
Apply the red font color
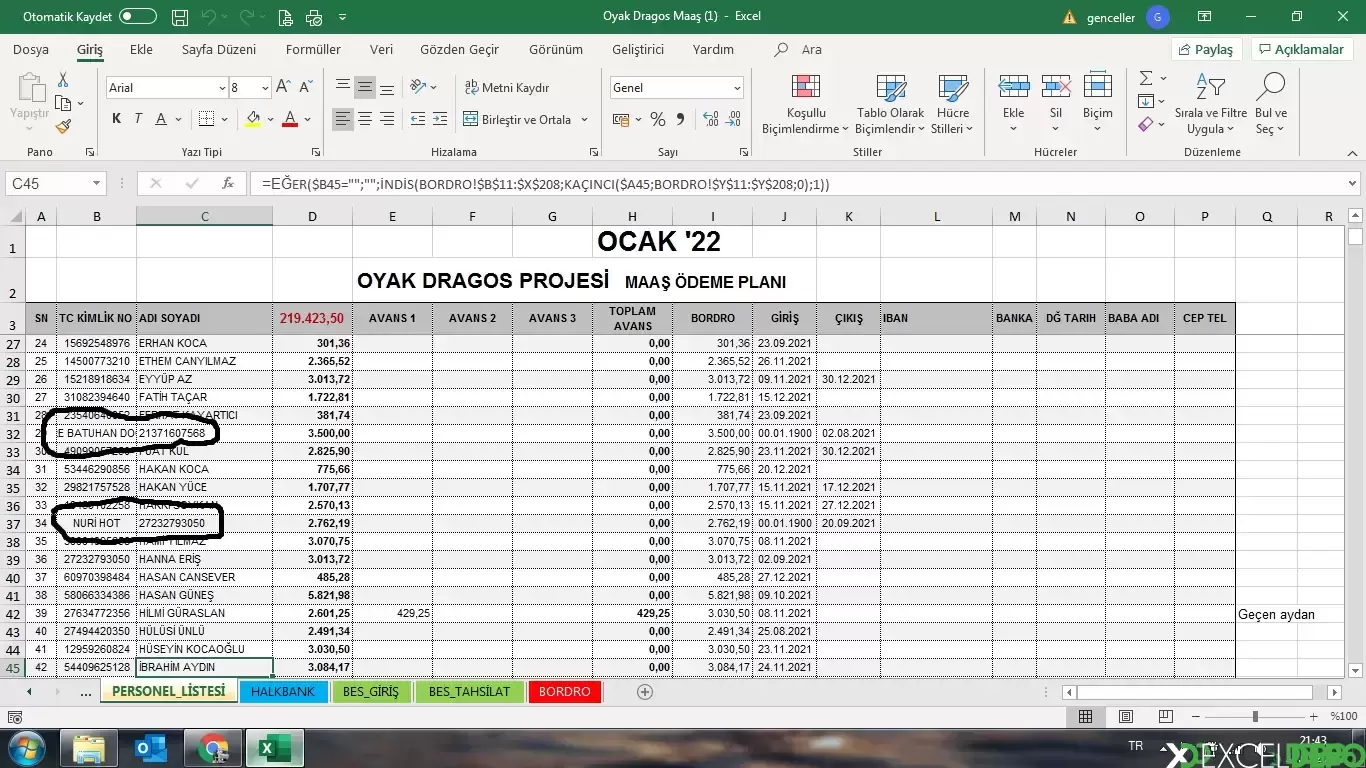tap(290, 119)
